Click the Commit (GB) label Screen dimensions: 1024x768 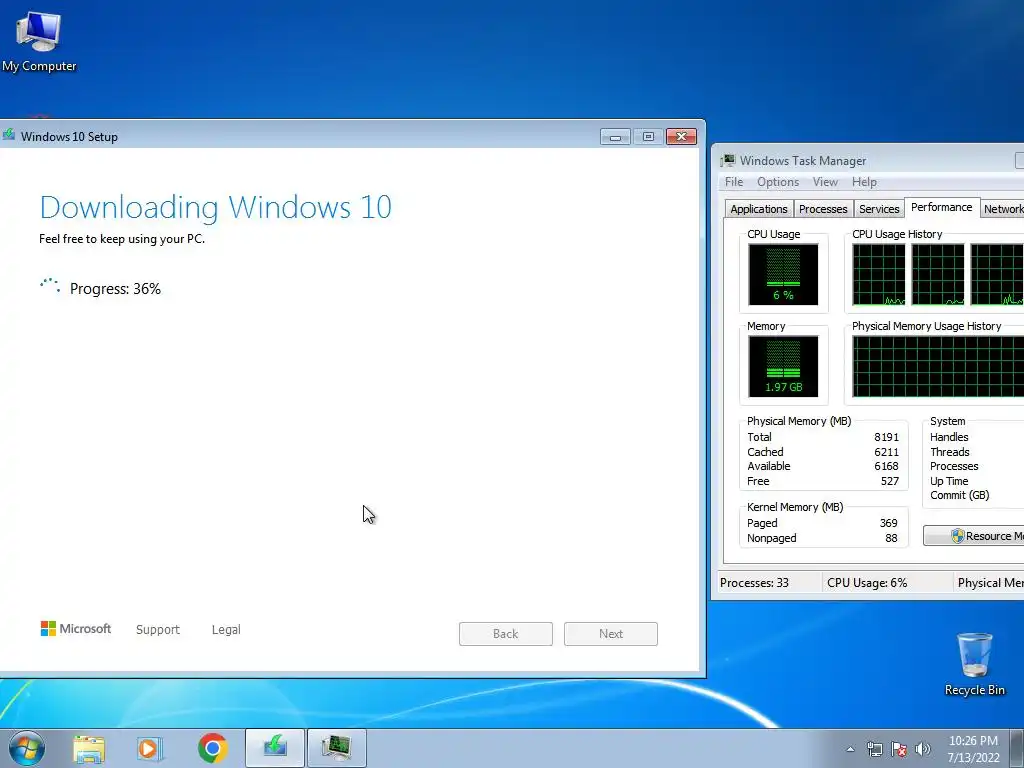point(959,495)
